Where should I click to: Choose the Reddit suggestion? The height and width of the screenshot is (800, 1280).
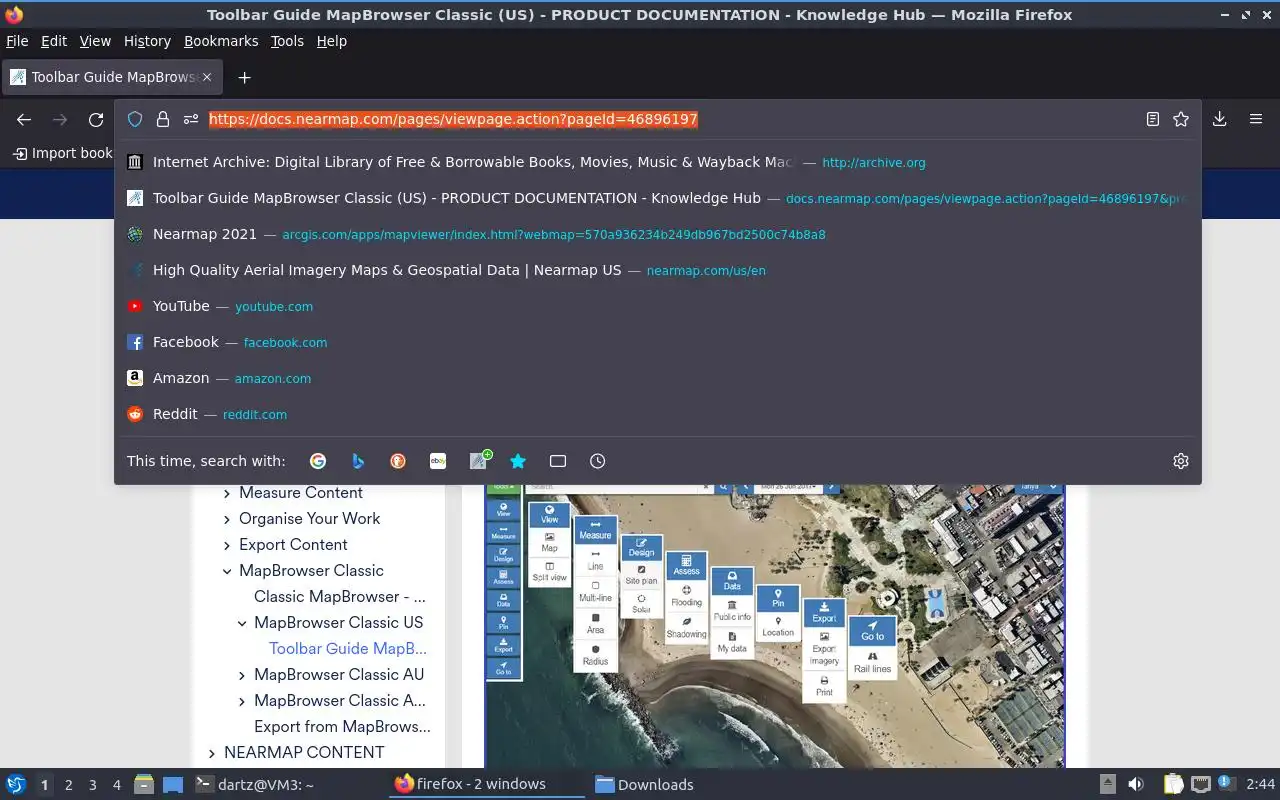point(658,414)
